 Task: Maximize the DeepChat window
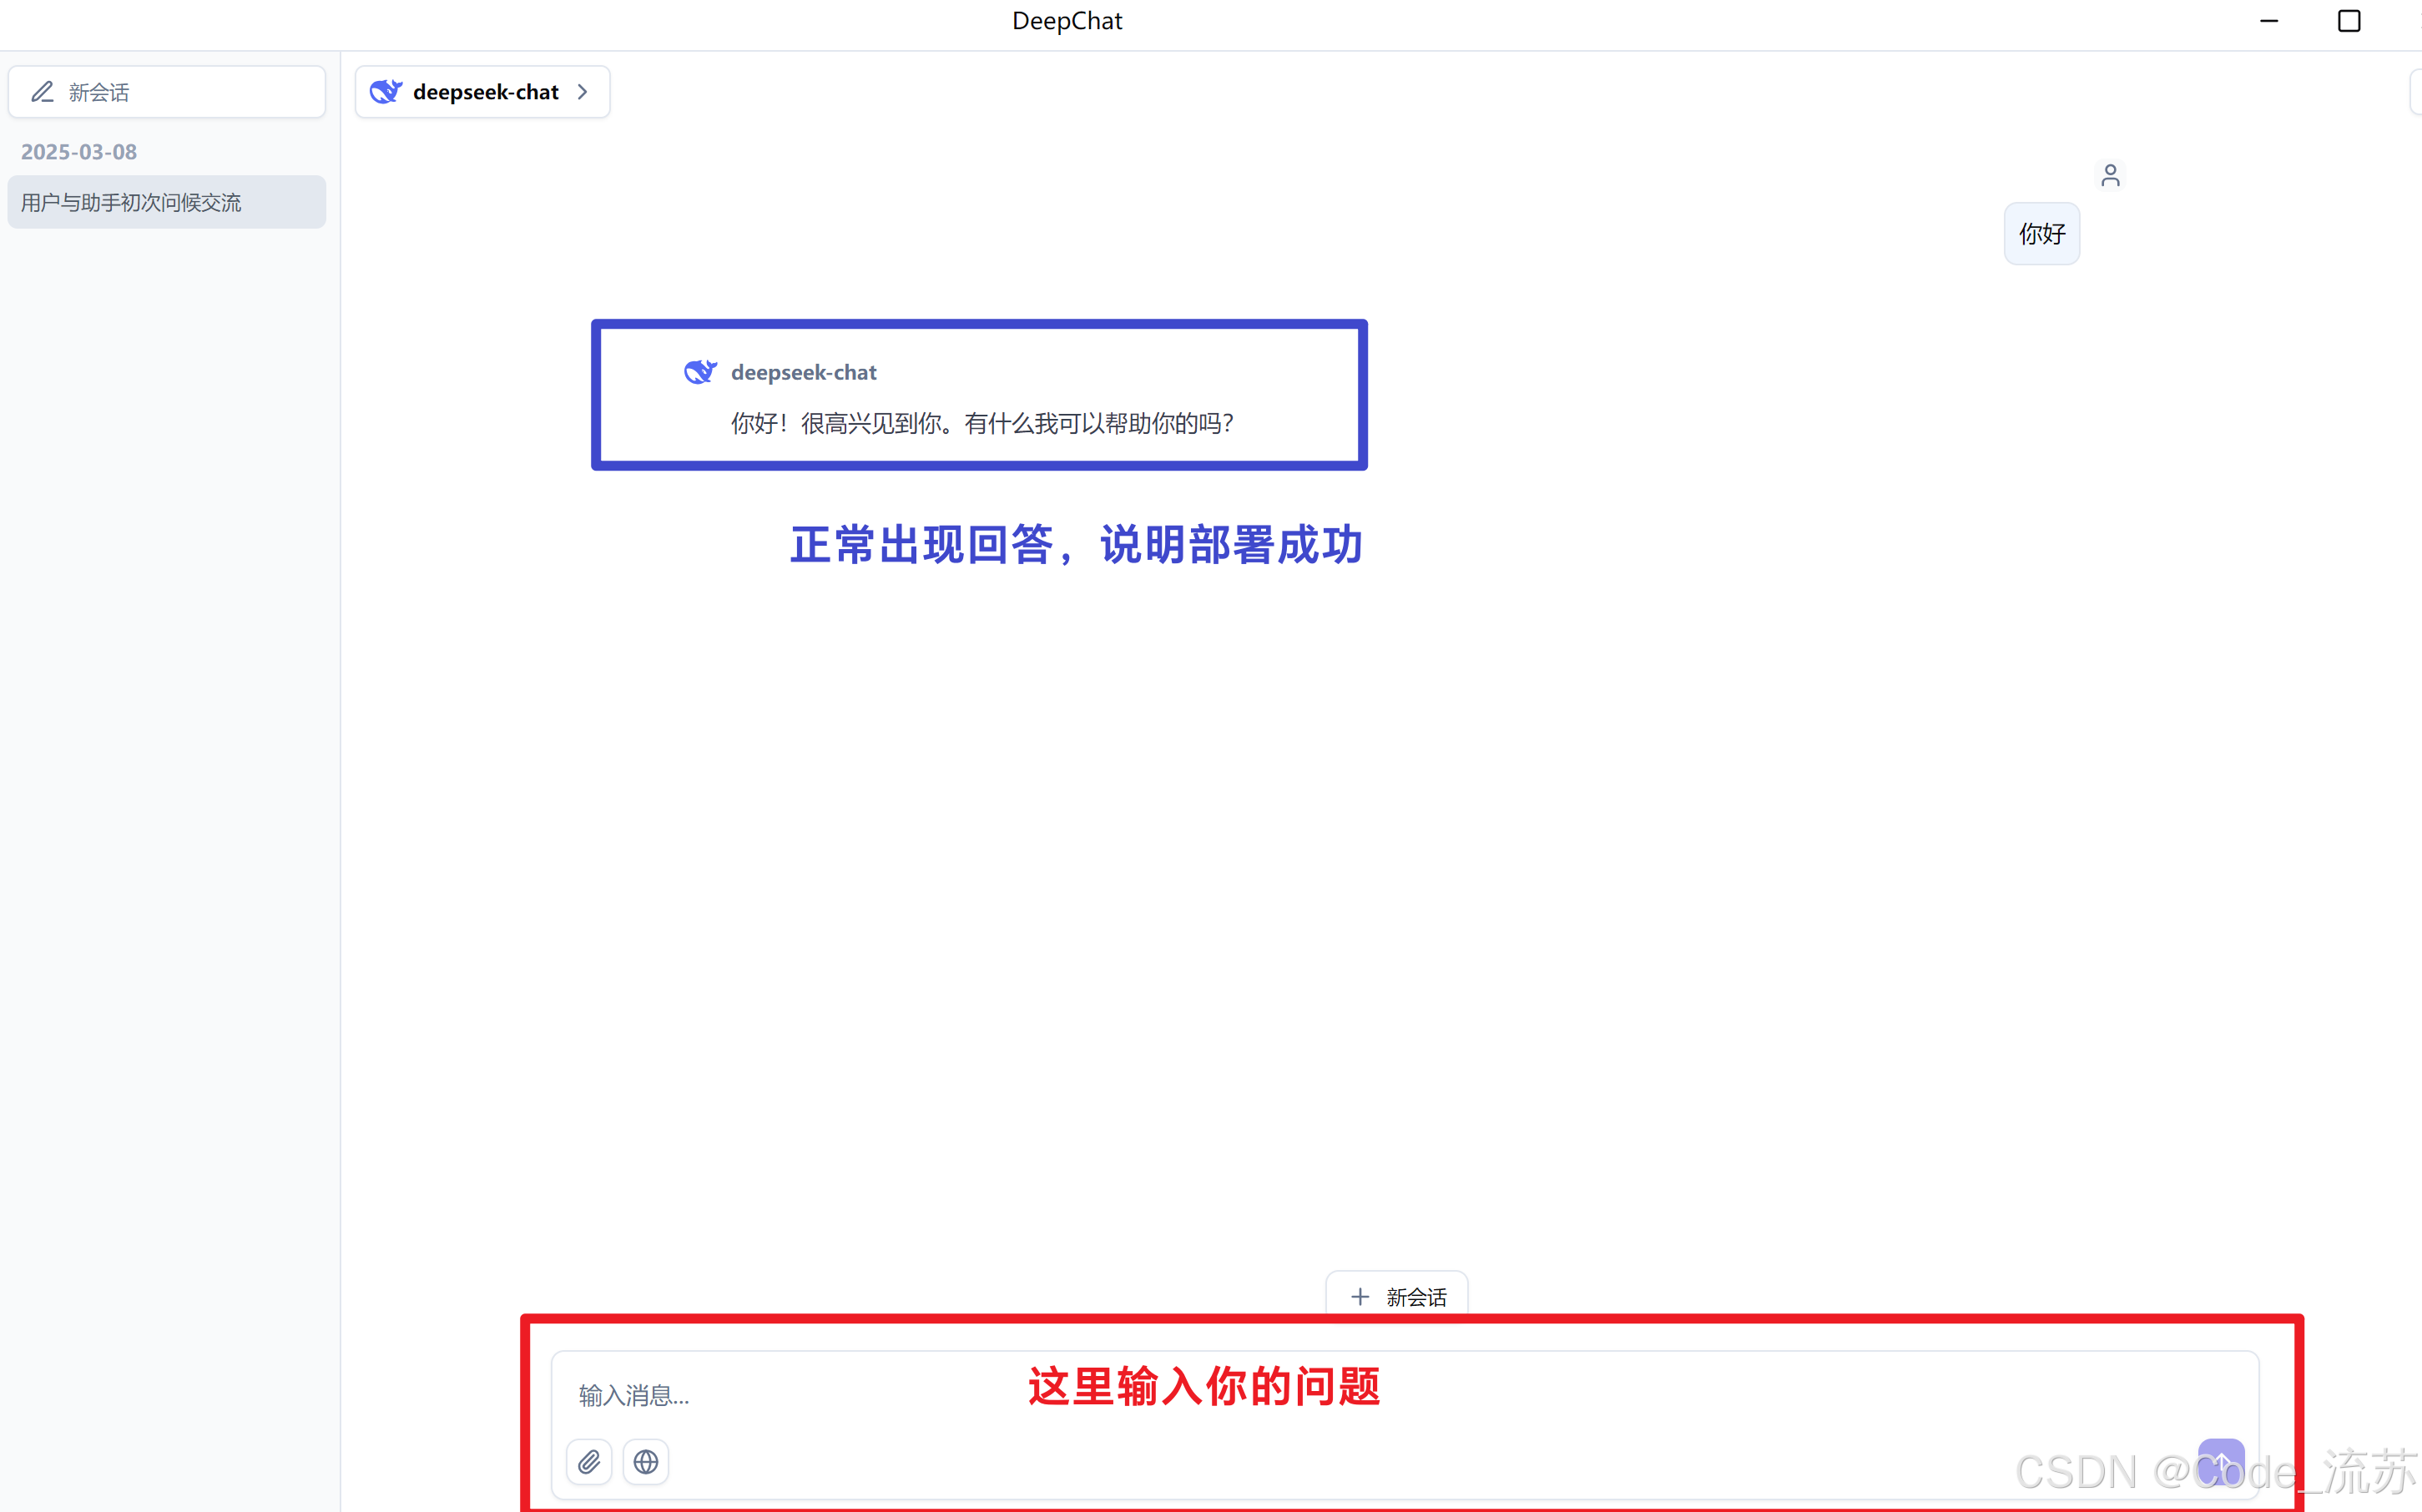click(x=2349, y=21)
